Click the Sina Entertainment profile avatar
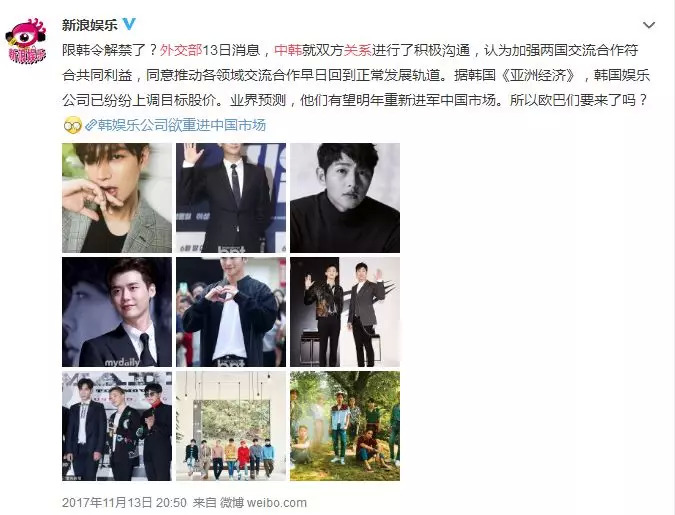675x515 pixels. pos(26,41)
